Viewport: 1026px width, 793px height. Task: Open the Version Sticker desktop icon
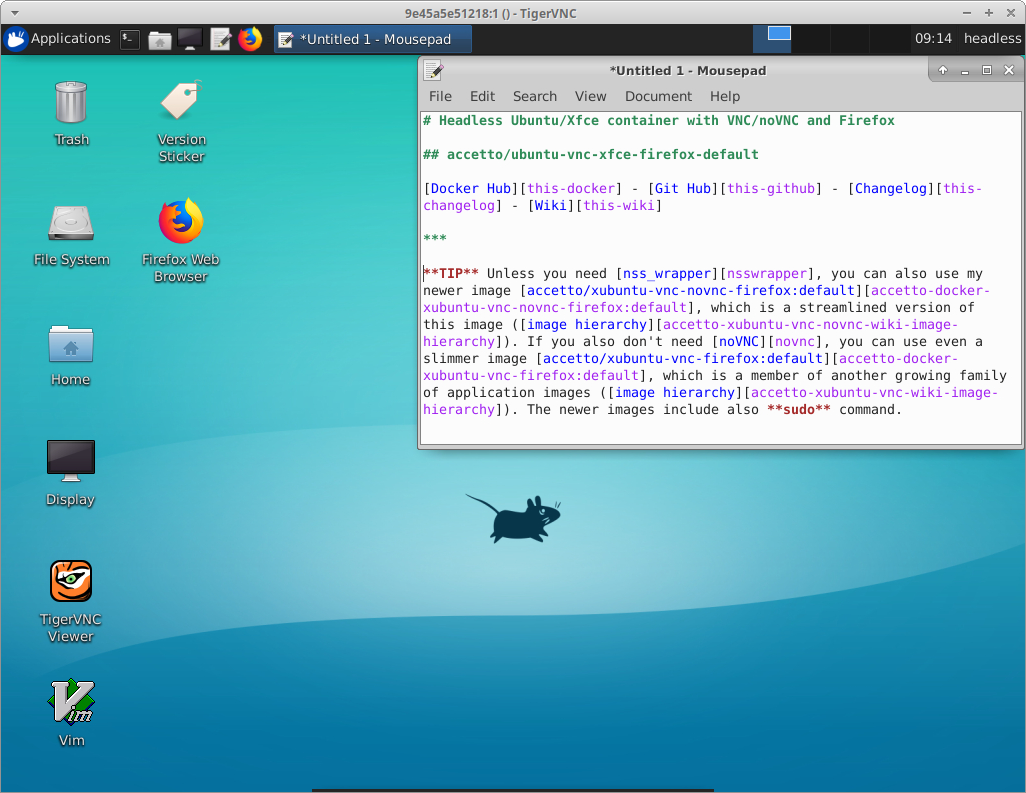point(181,121)
